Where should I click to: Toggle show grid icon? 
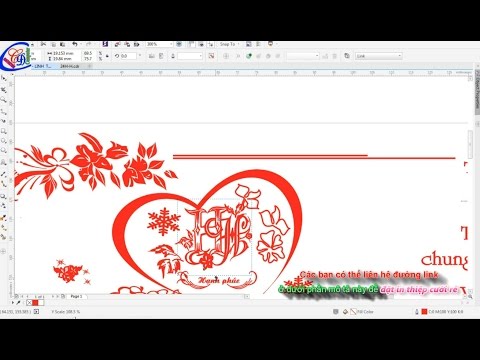click(x=201, y=44)
